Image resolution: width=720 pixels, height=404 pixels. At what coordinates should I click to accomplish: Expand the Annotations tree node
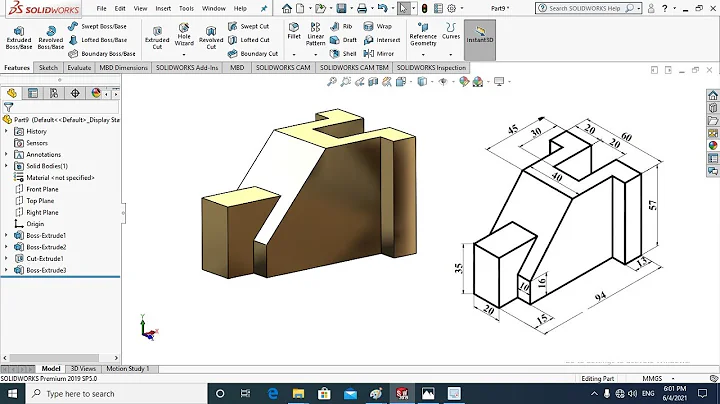pos(6,154)
